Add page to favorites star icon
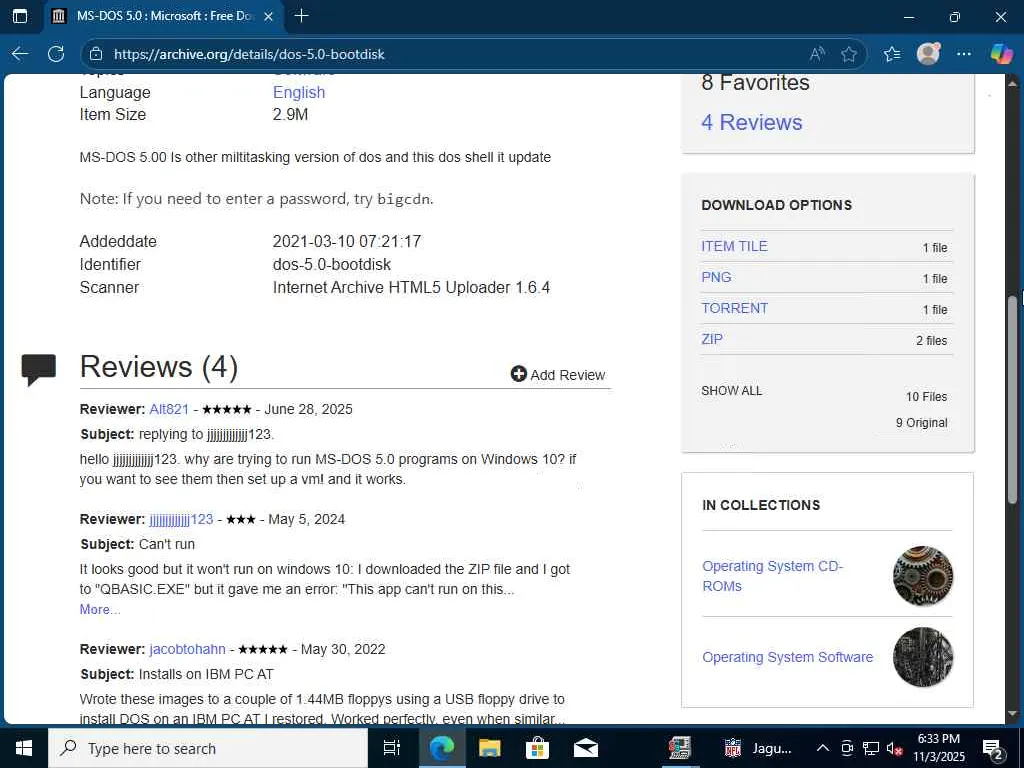The height and width of the screenshot is (768, 1024). (849, 54)
